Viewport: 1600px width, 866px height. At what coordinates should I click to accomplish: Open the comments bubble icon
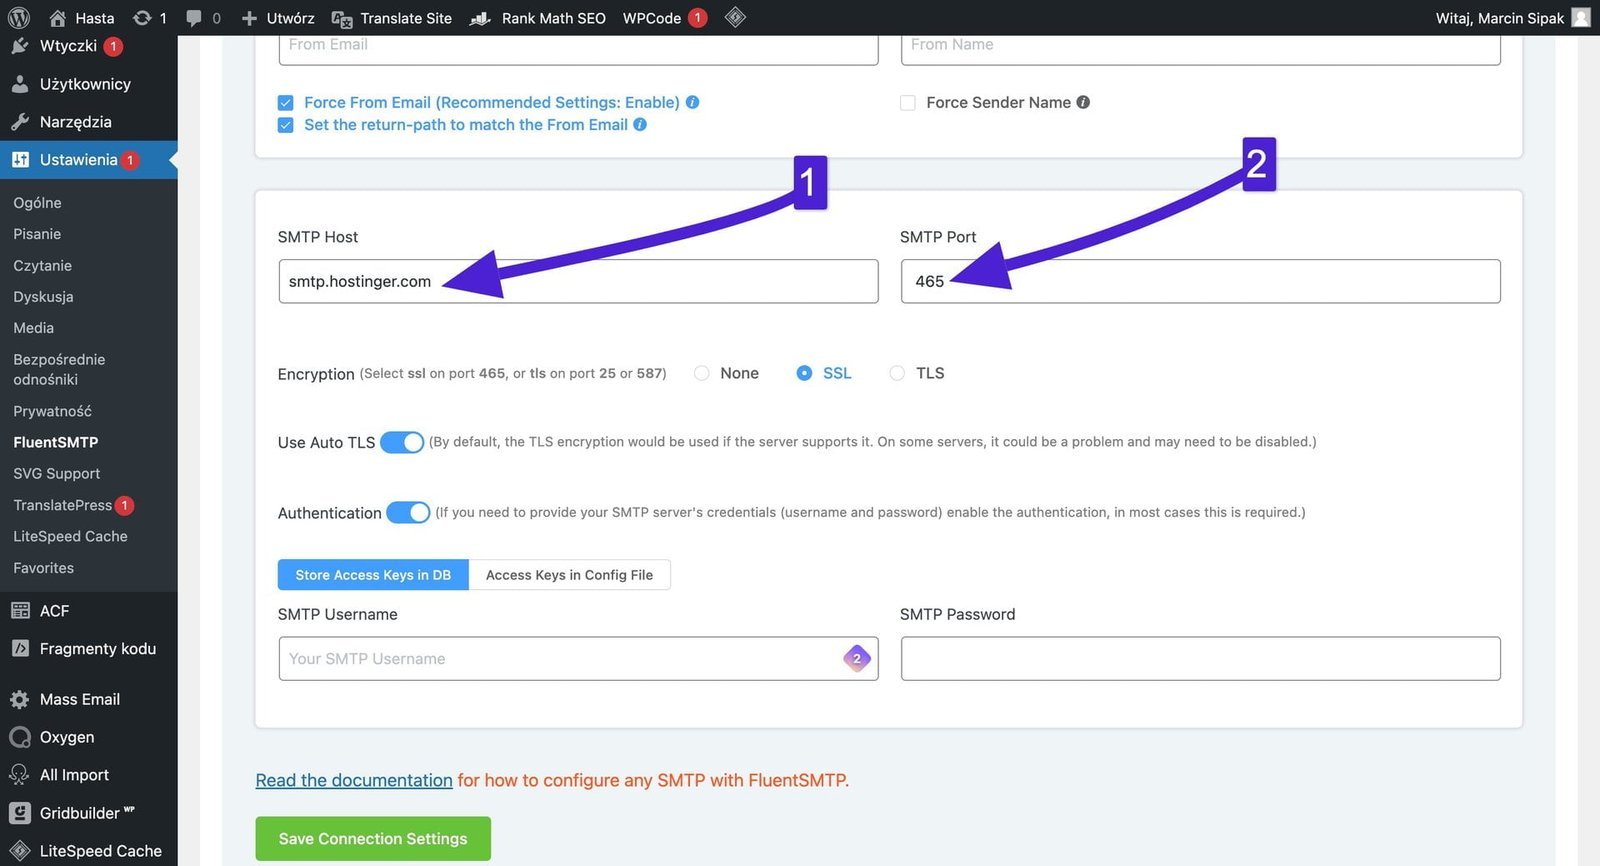(194, 17)
